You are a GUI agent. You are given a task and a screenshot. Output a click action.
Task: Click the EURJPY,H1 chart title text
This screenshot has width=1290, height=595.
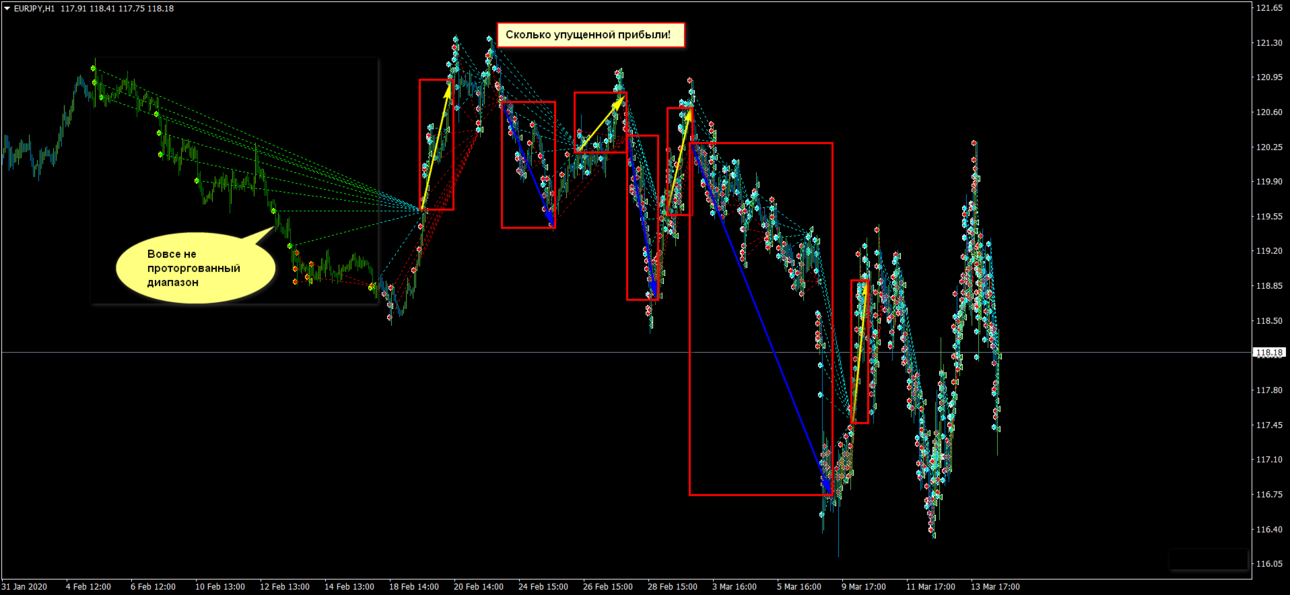point(34,8)
